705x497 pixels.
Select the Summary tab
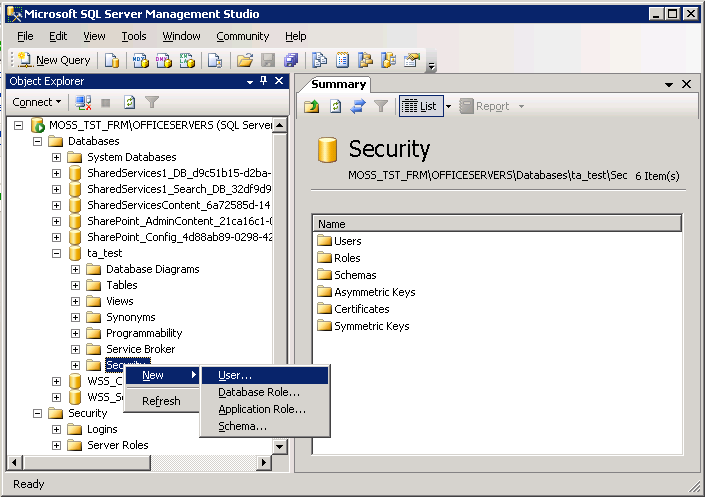339,84
